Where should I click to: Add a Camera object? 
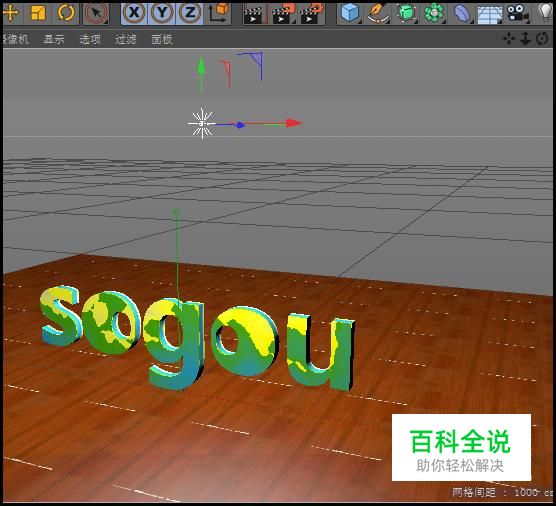pos(518,13)
